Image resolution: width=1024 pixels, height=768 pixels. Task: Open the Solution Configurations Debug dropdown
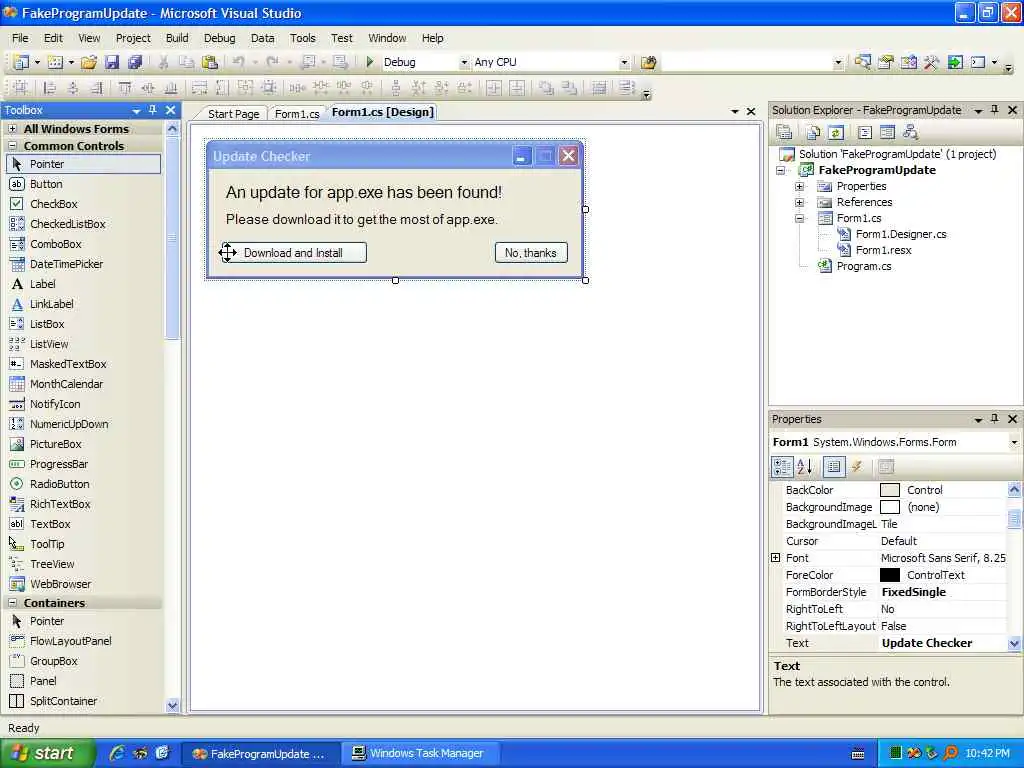coord(464,62)
